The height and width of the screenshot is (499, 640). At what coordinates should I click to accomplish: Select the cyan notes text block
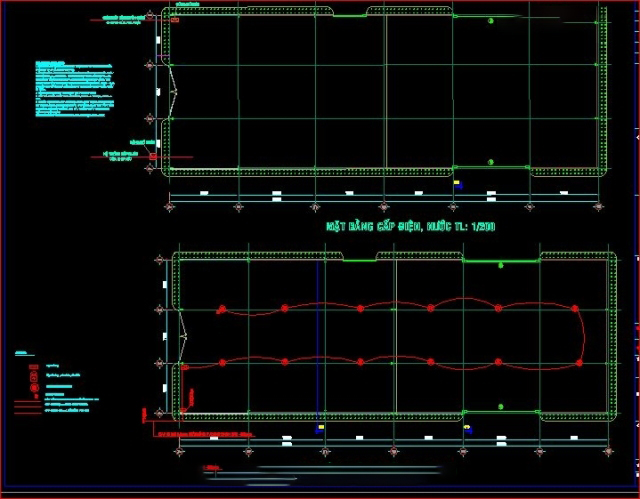[76, 90]
